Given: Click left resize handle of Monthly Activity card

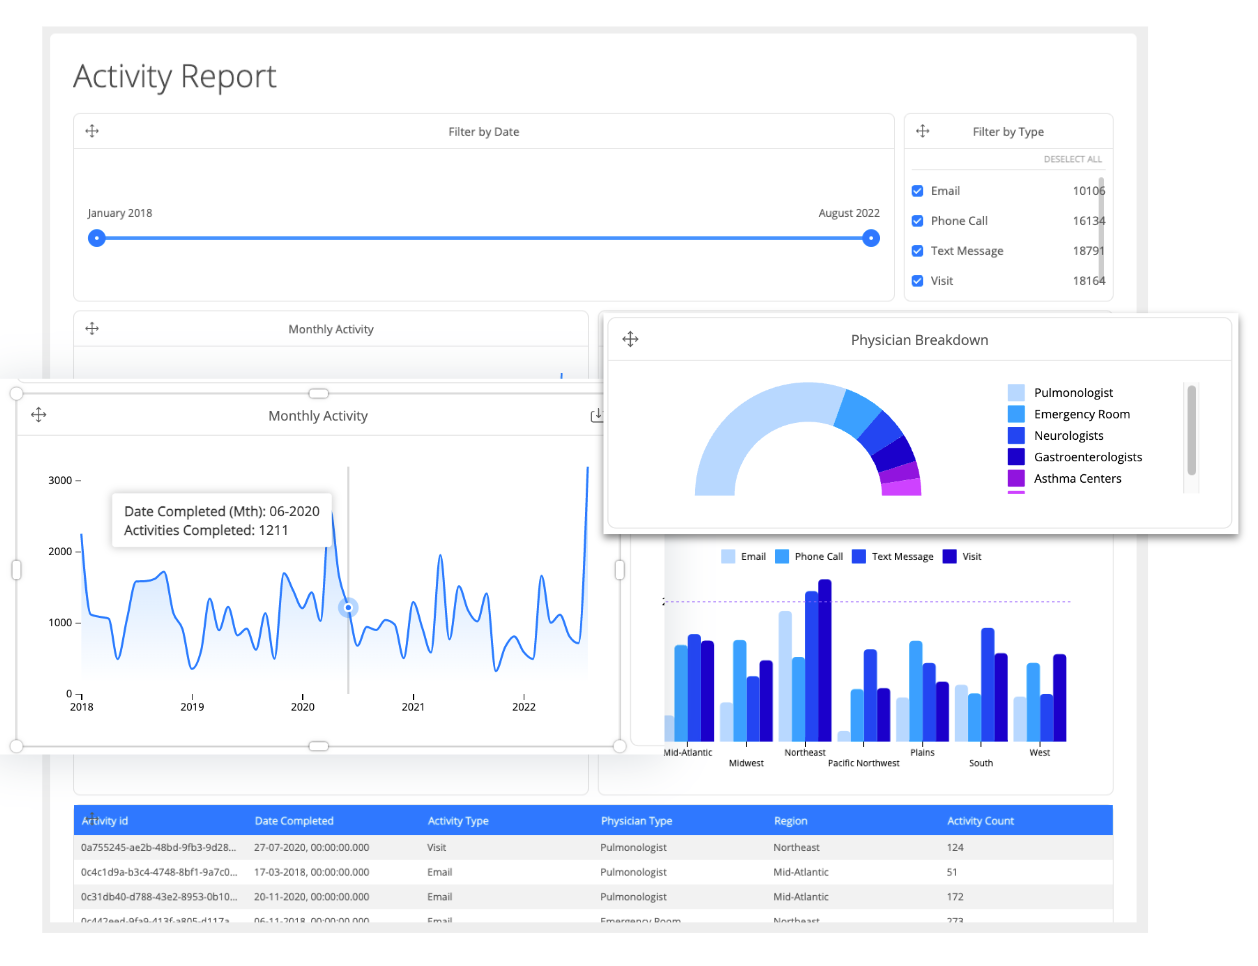Looking at the screenshot, I should [x=16, y=569].
